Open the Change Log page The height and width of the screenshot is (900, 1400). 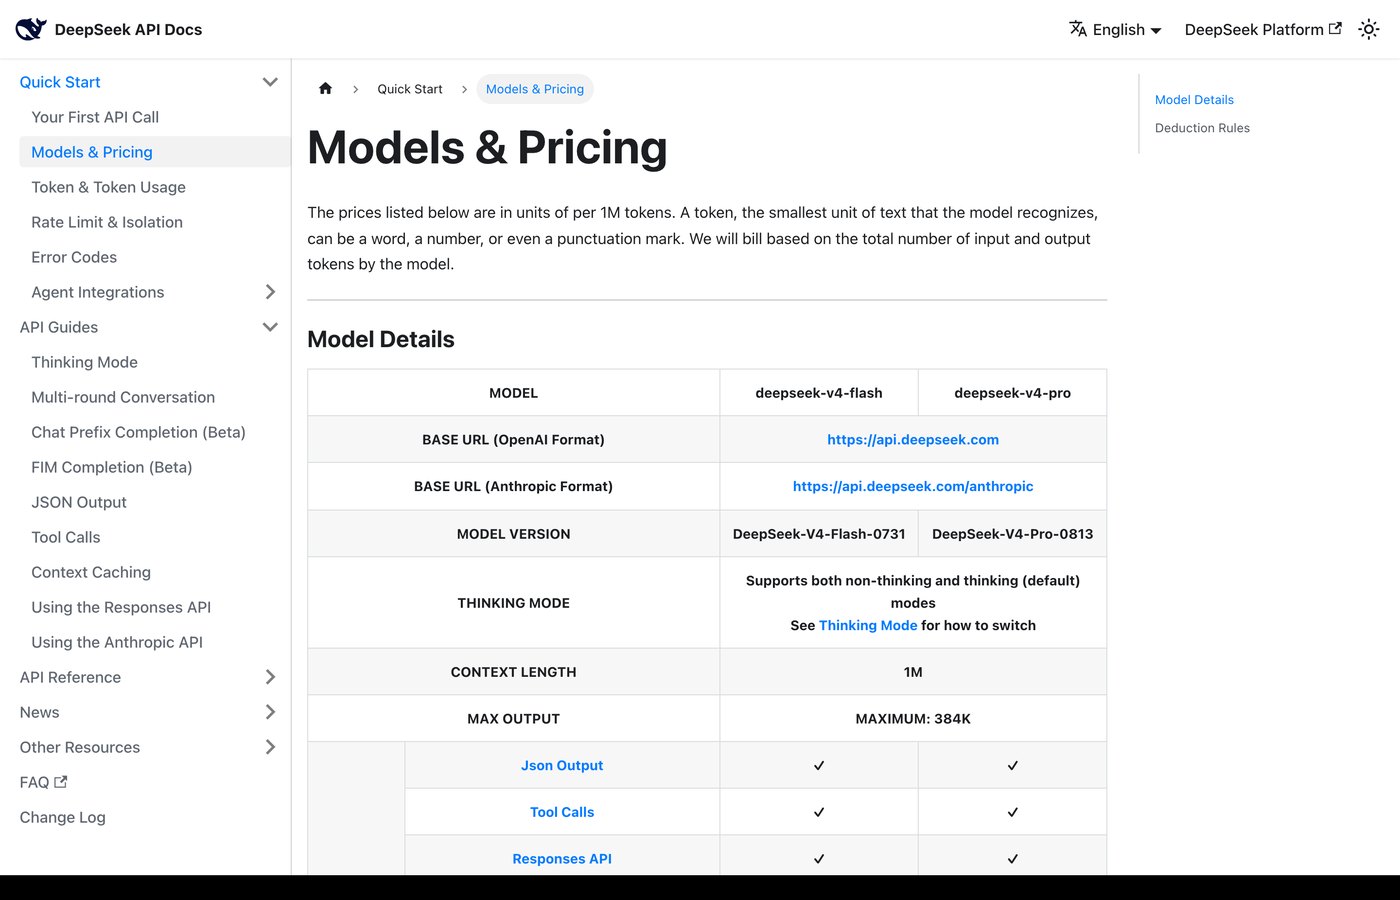62,817
